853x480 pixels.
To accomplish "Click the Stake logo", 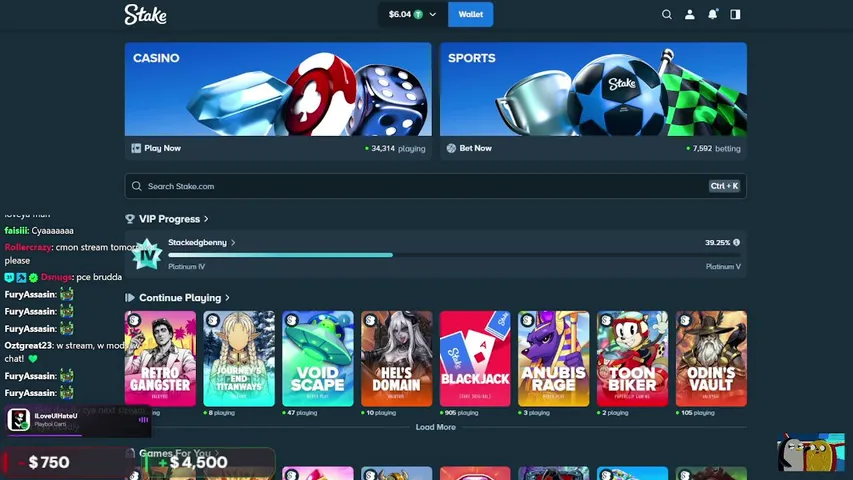I will click(145, 15).
